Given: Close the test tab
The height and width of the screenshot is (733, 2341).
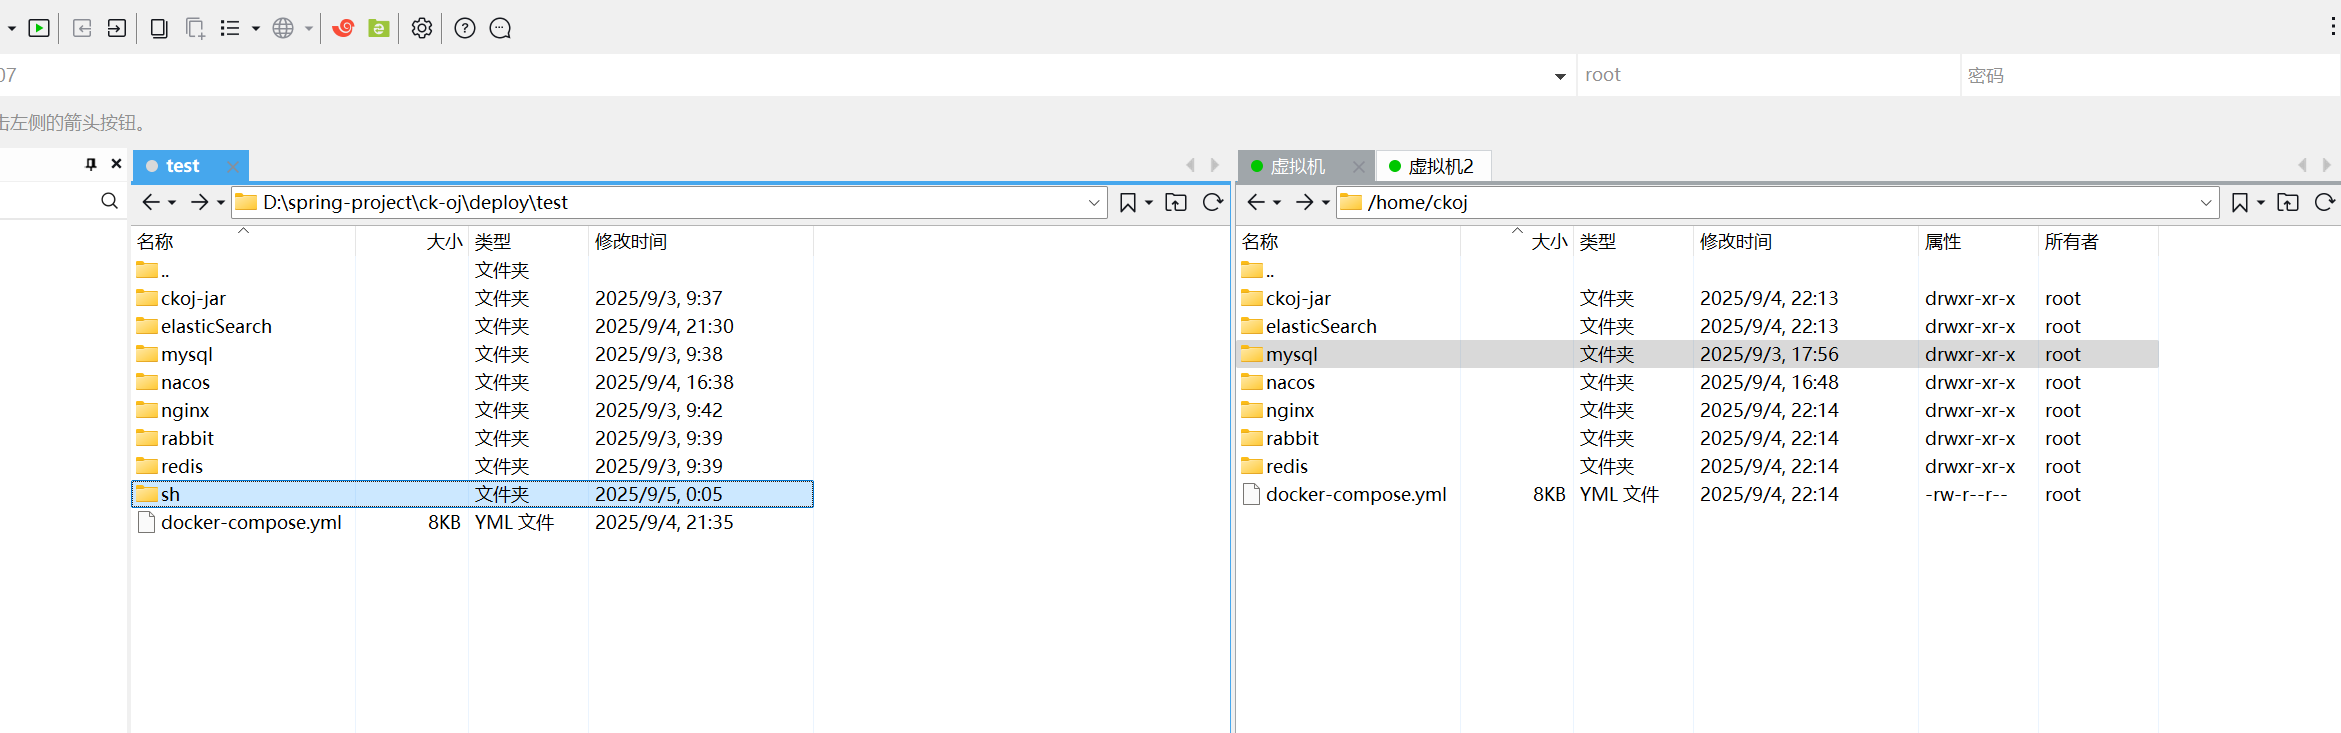Looking at the screenshot, I should tap(233, 166).
